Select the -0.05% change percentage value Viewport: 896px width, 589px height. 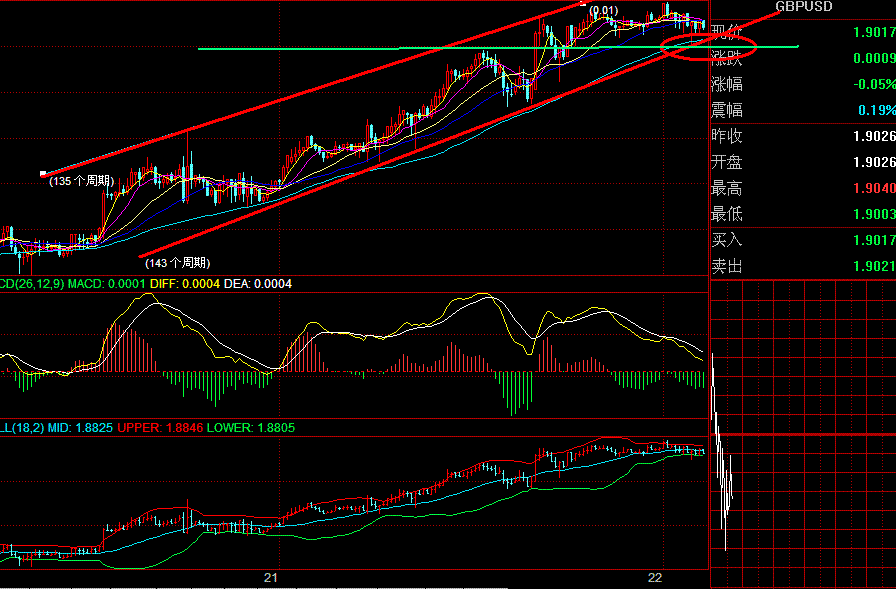tap(874, 84)
